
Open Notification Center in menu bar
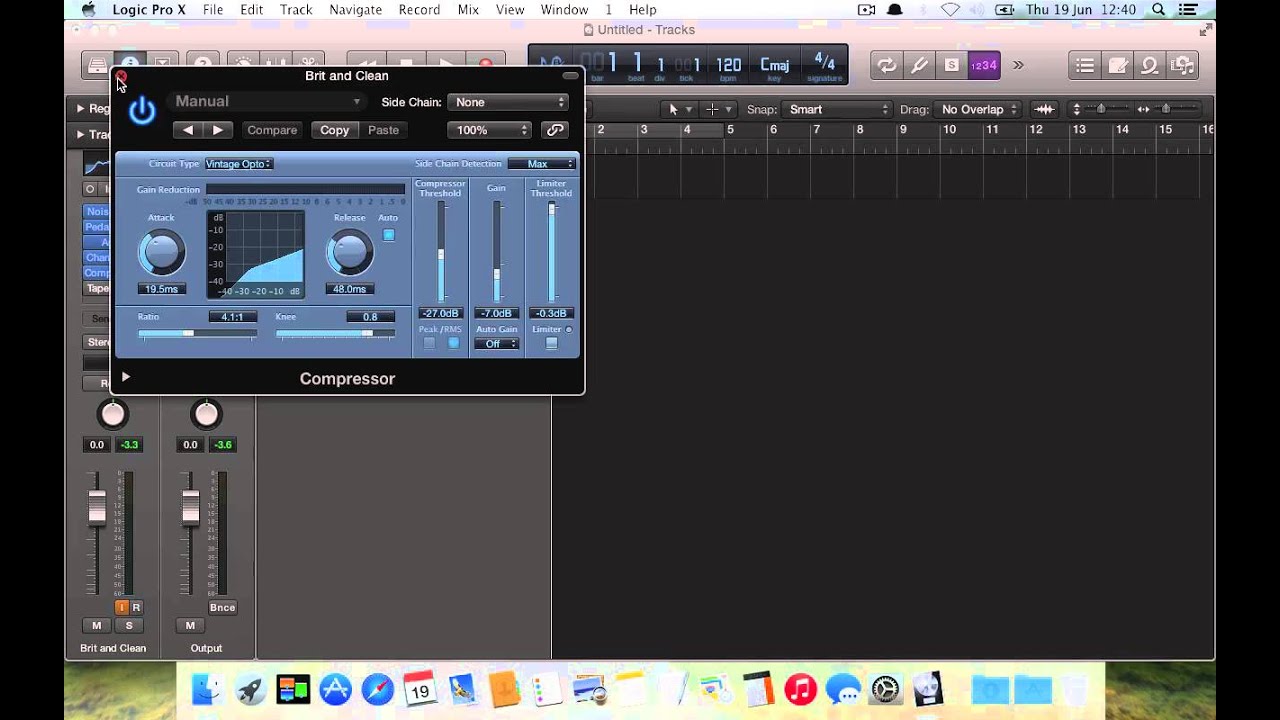coord(1188,10)
